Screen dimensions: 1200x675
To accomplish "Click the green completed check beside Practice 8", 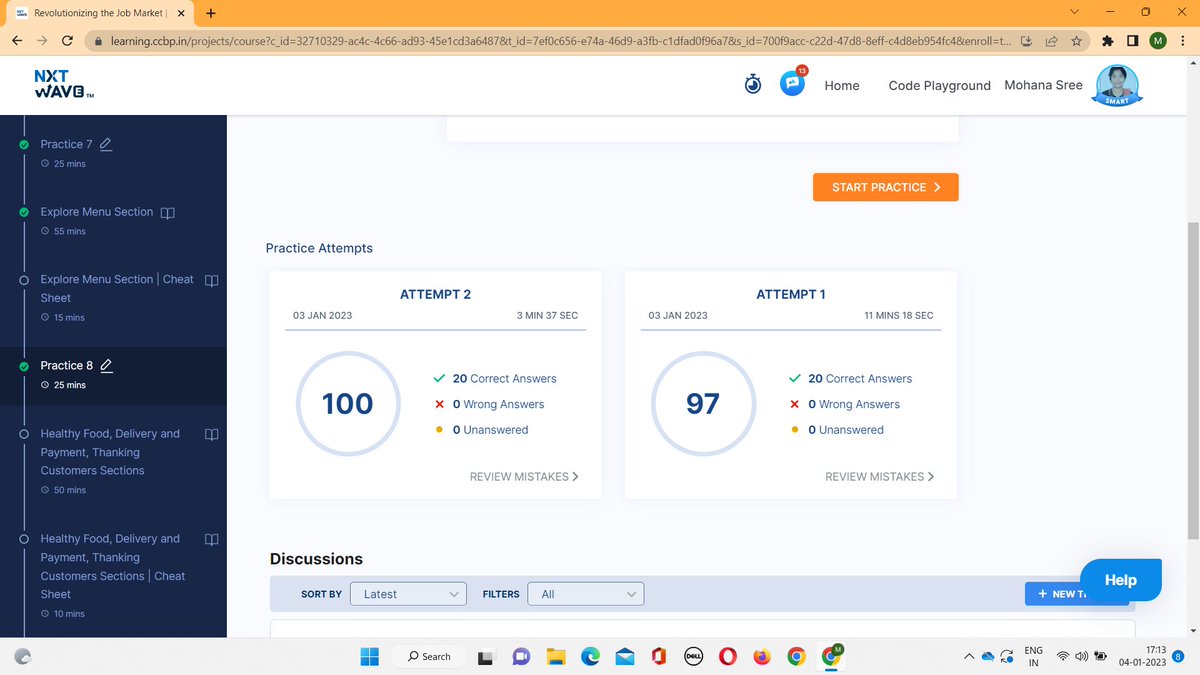I will (23, 366).
